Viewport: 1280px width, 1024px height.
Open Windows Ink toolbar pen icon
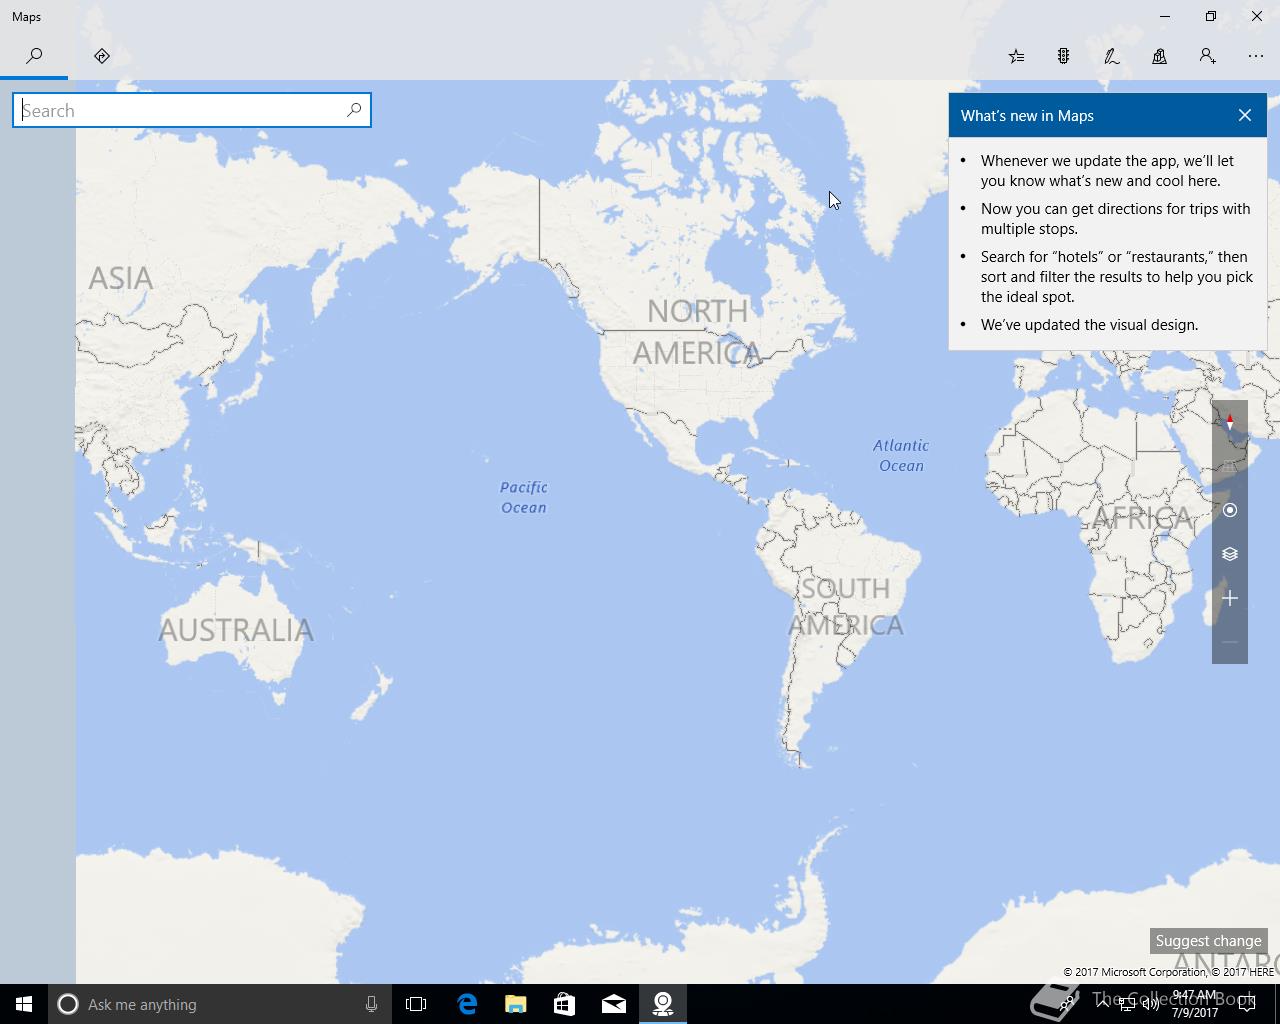(1112, 56)
